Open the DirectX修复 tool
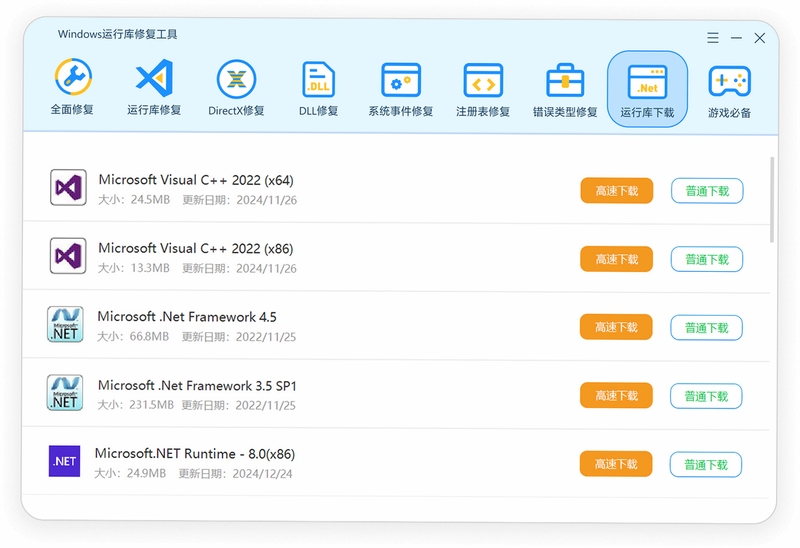The height and width of the screenshot is (548, 800). tap(236, 88)
